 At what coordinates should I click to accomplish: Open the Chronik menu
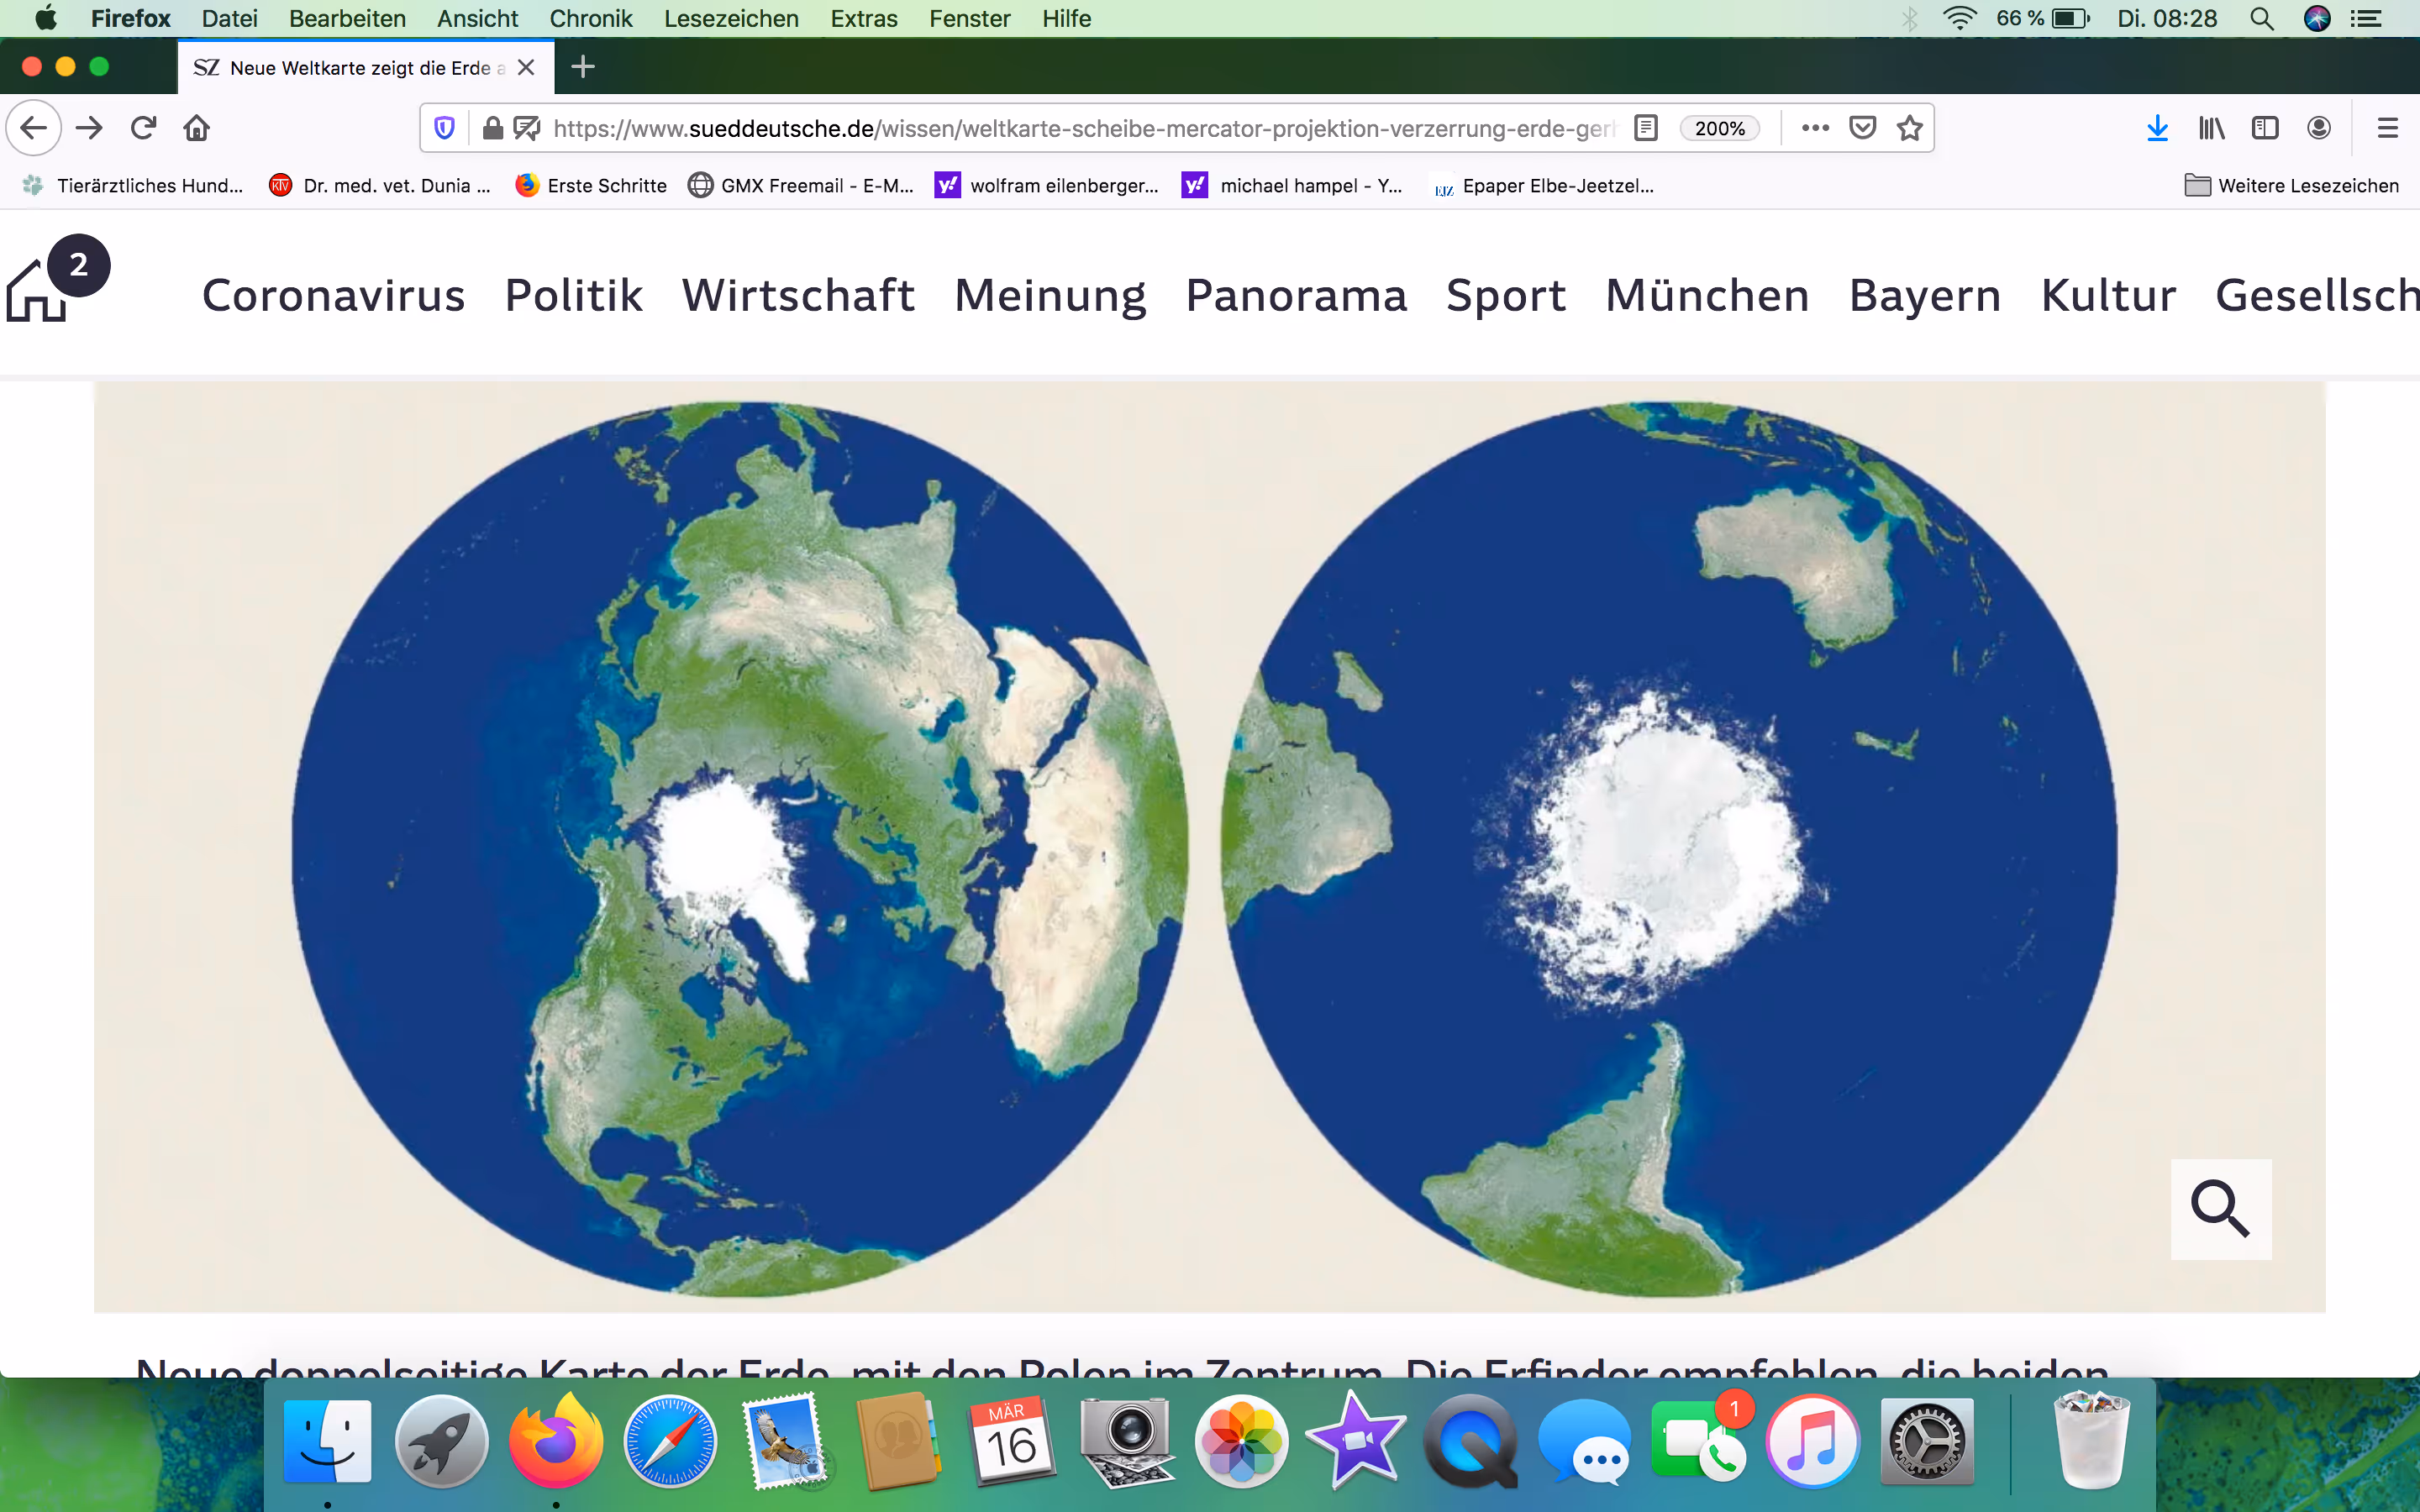pos(591,18)
